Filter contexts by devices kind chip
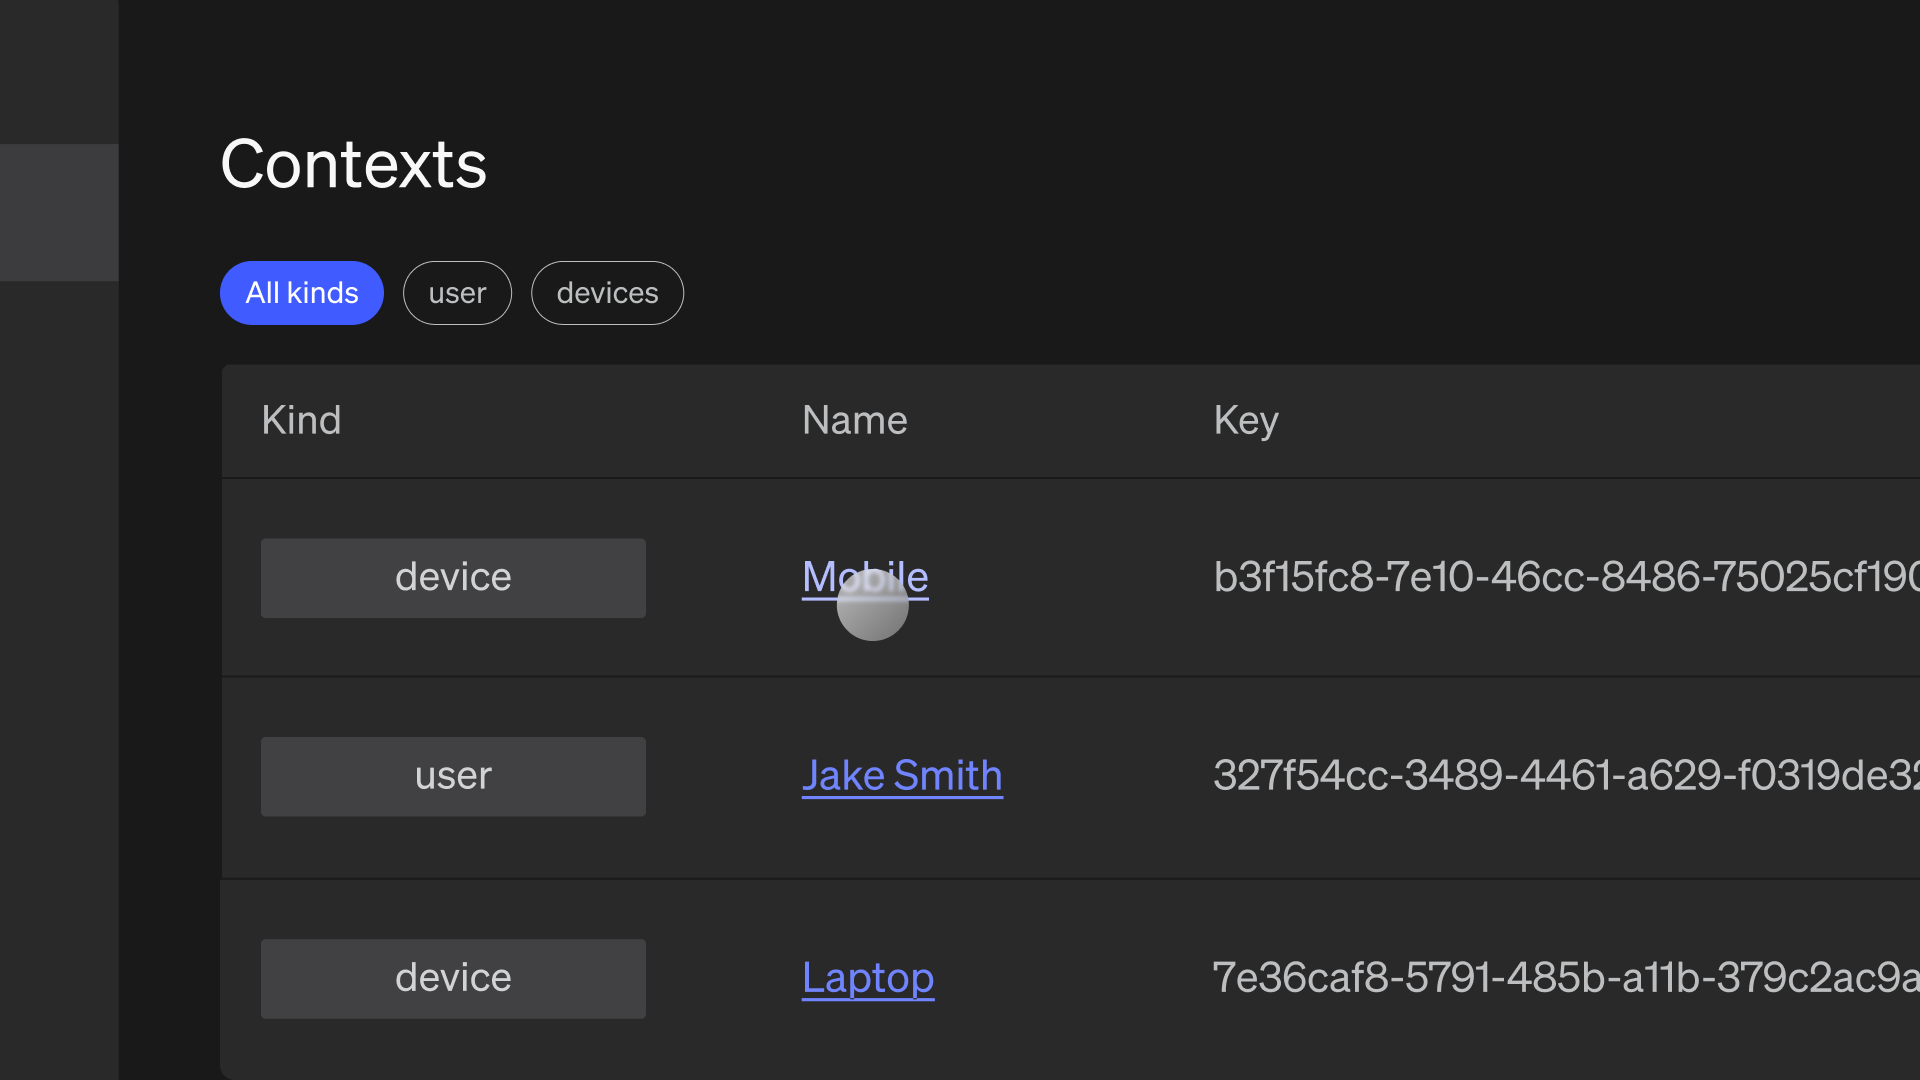The image size is (1920, 1080). click(607, 293)
